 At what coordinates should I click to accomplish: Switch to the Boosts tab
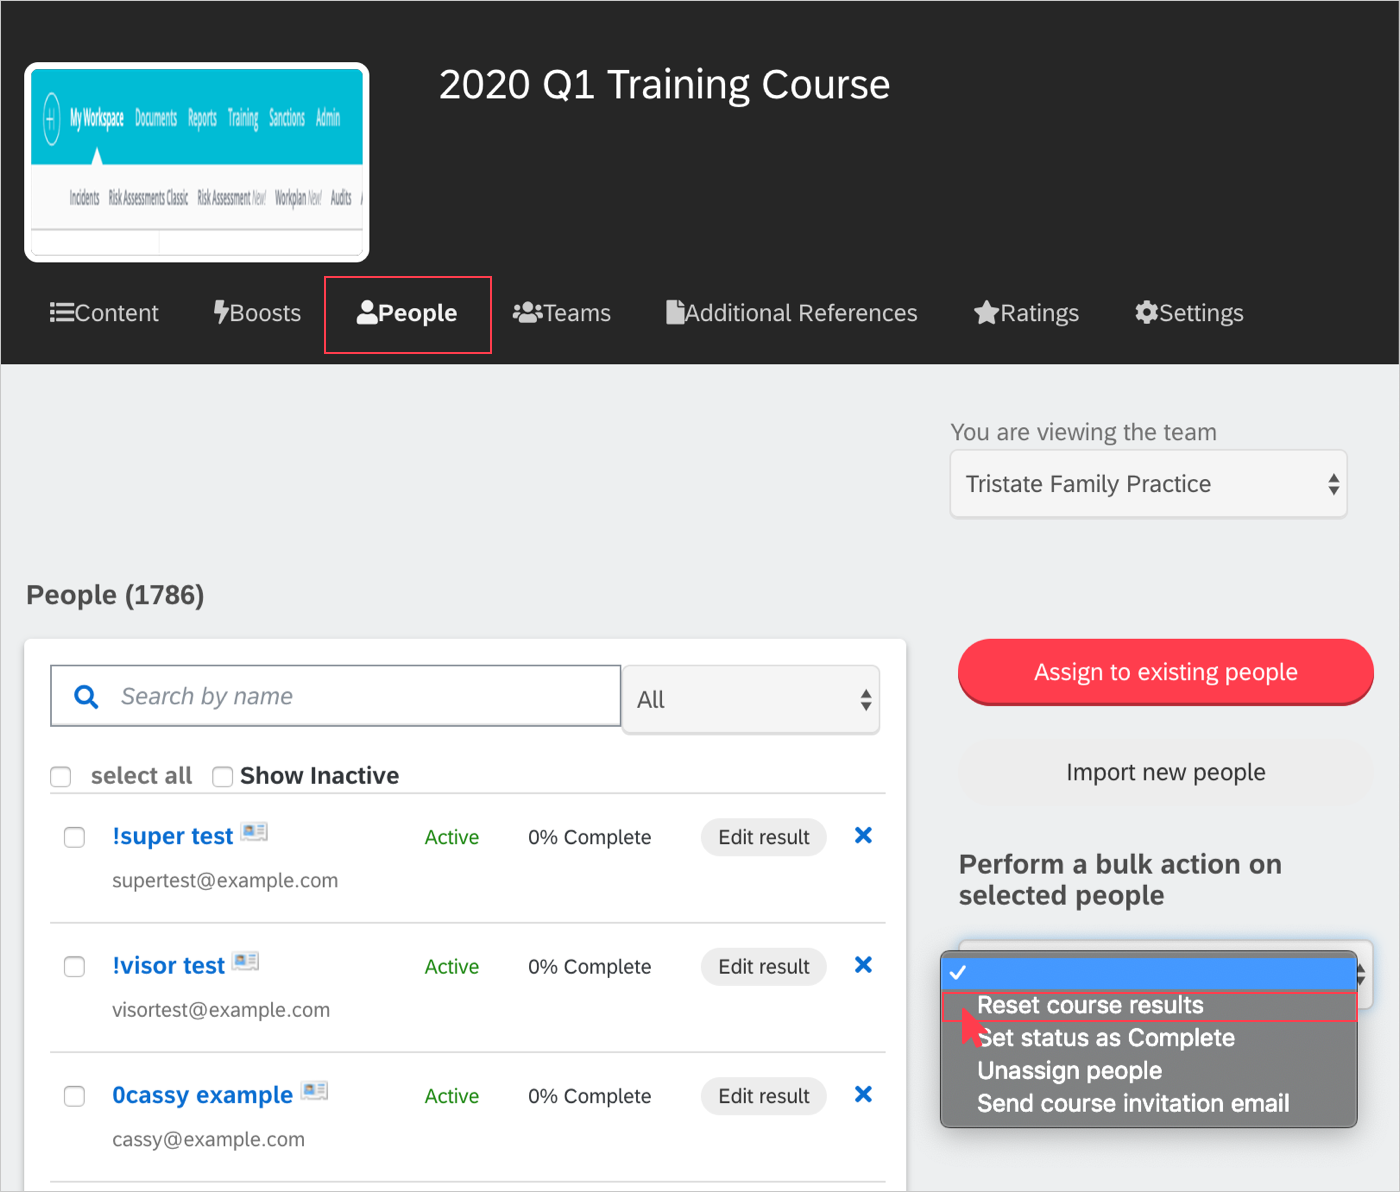coord(258,313)
